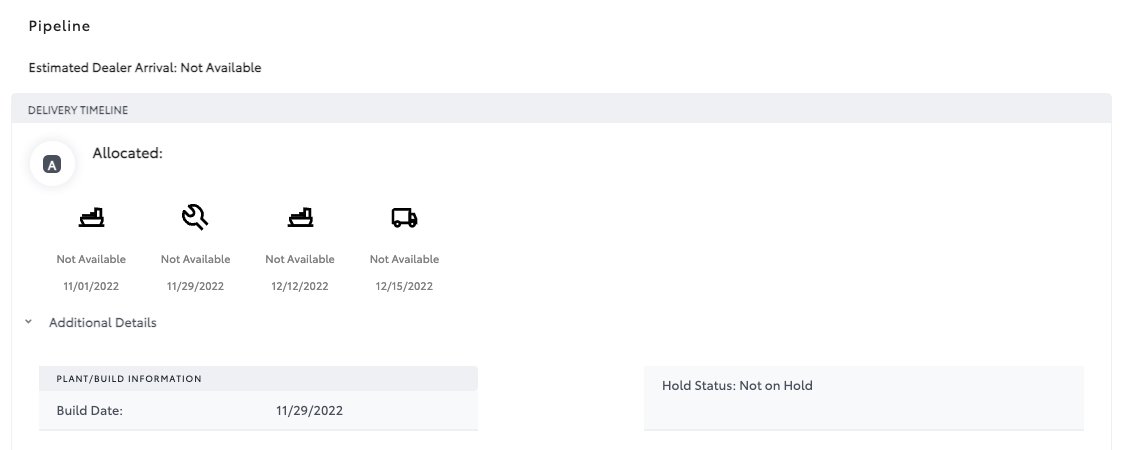Click Hold Status: Not on Hold
Viewport: 1129px width, 450px height.
point(737,385)
